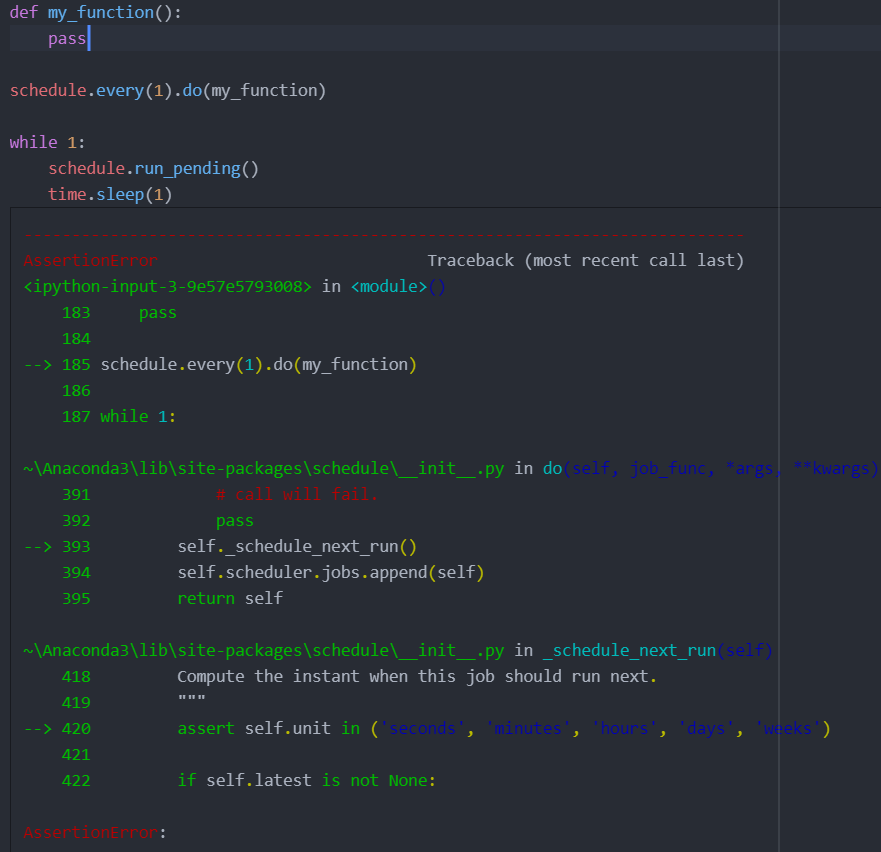Click the red 'AssertionError' traceback header
Viewport: 881px width, 852px height.
[90, 261]
